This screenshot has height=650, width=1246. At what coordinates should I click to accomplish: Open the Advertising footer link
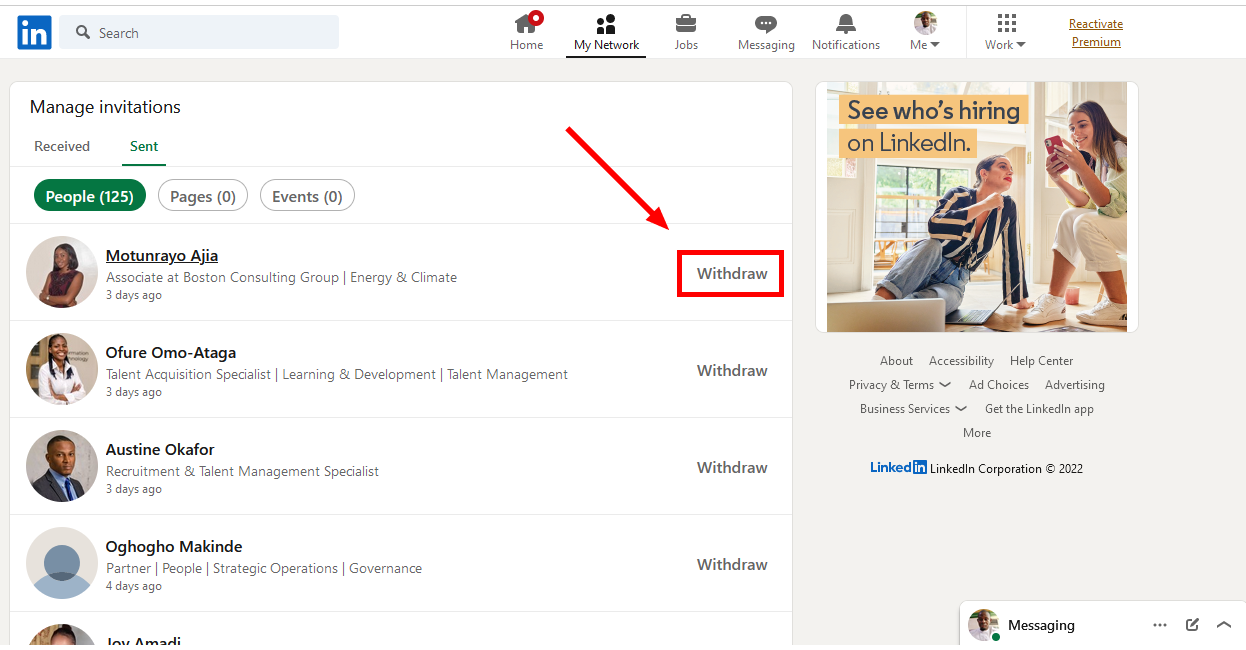pos(1075,385)
